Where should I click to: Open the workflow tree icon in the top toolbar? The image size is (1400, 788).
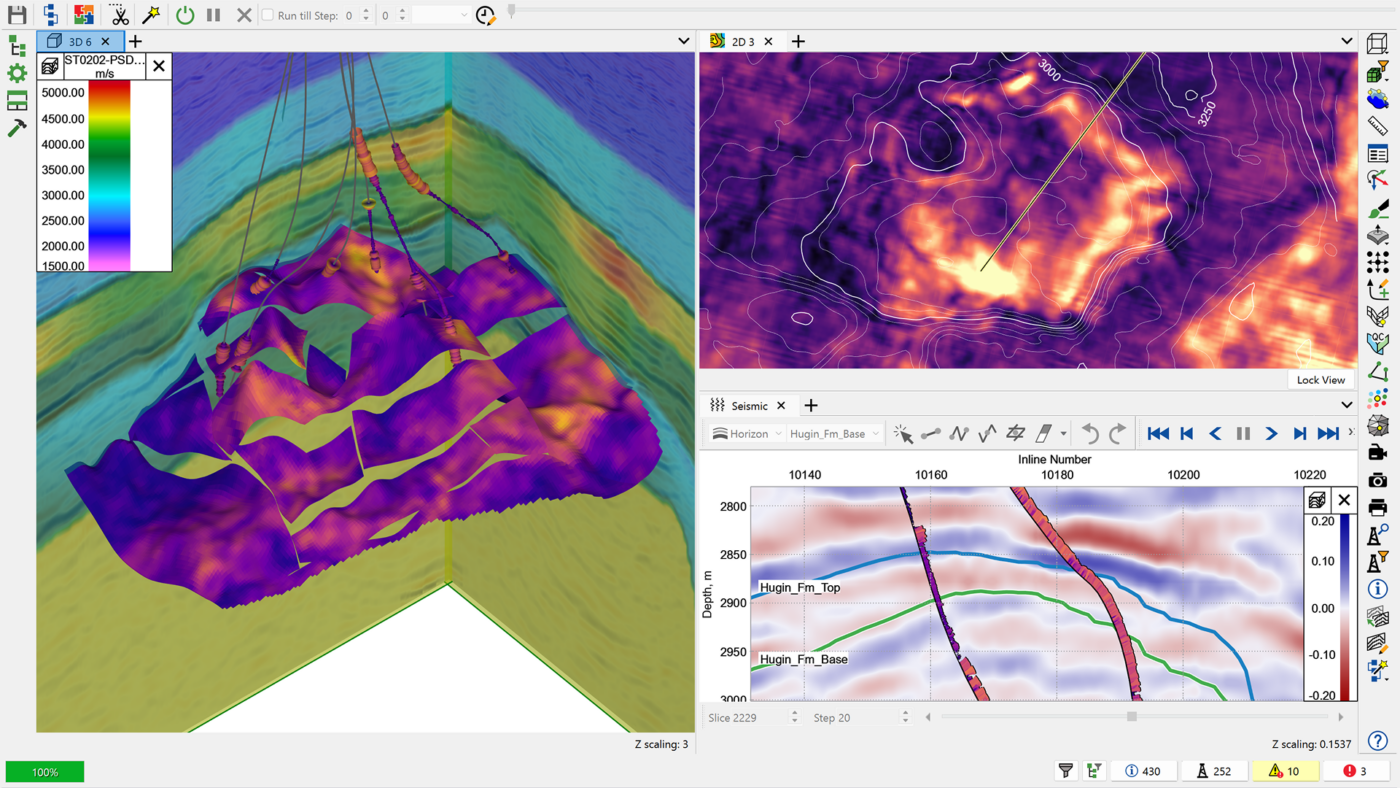50,15
